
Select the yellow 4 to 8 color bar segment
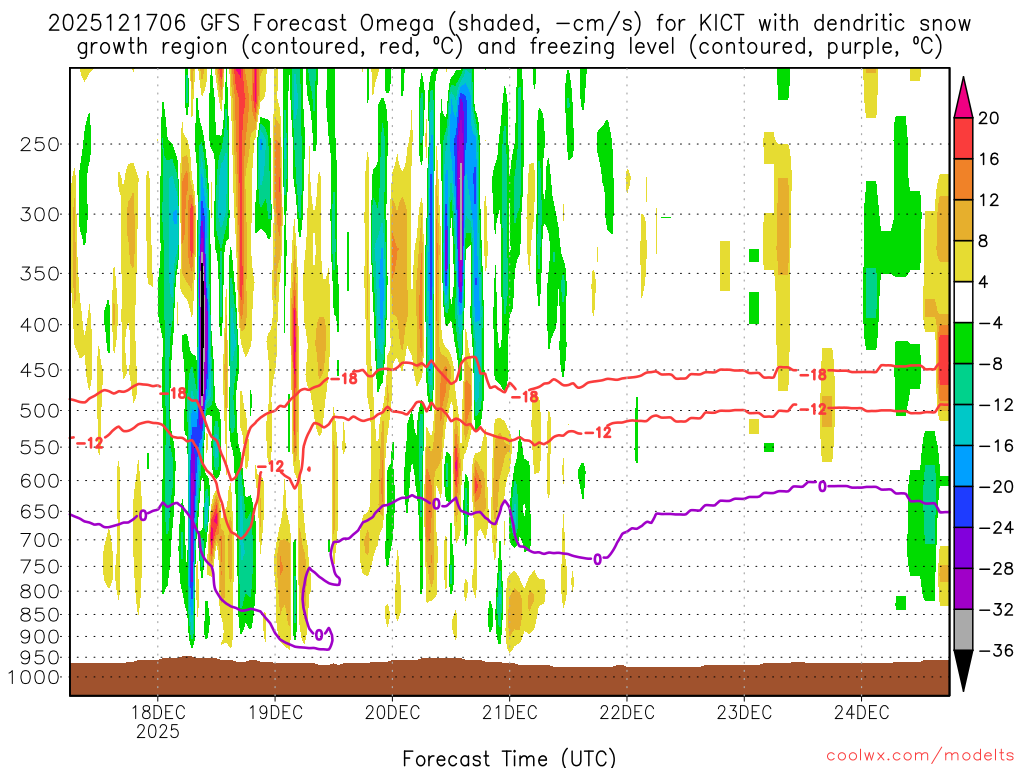[x=963, y=262]
